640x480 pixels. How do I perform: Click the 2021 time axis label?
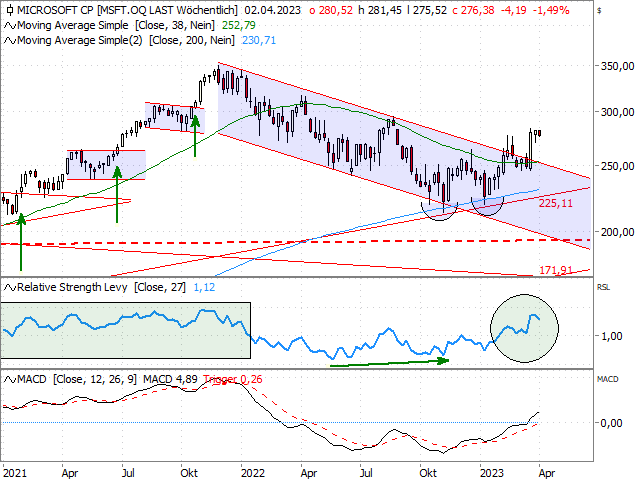pos(15,473)
